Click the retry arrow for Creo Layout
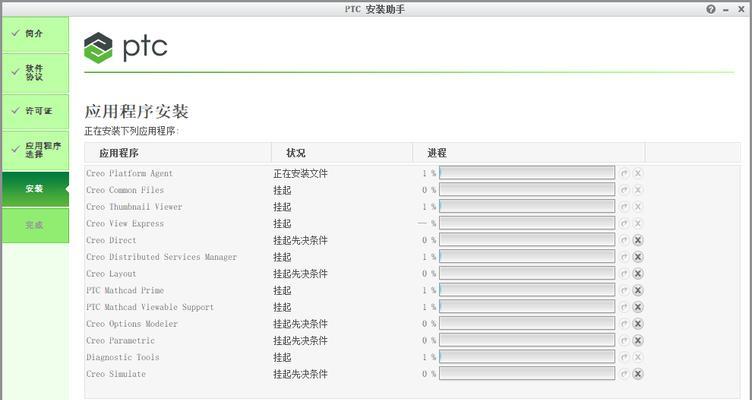This screenshot has width=752, height=400. (624, 274)
